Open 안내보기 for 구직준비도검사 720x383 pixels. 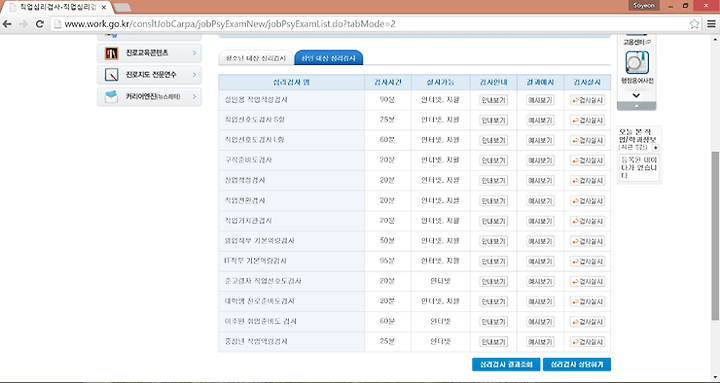tap(494, 161)
